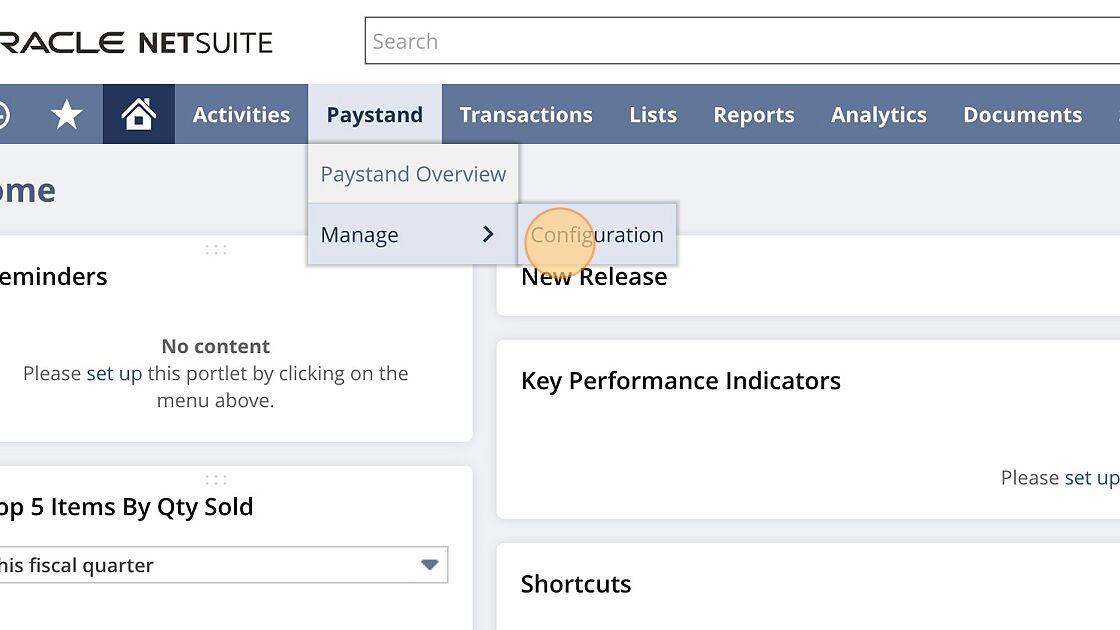This screenshot has height=630, width=1120.
Task: Open the Paystand menu
Action: 374,114
